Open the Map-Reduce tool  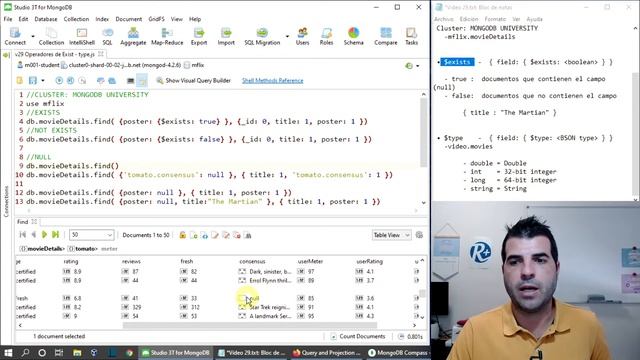pyautogui.click(x=167, y=36)
